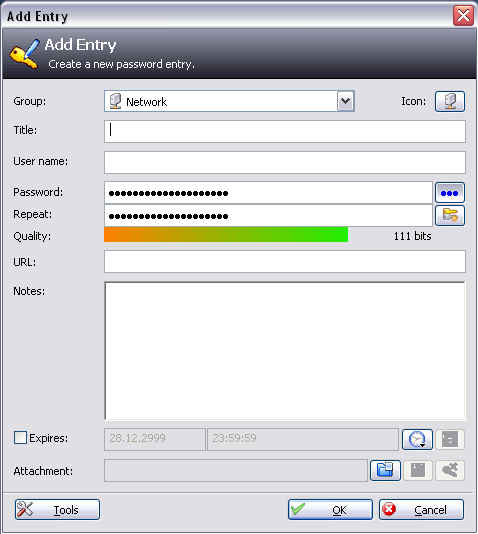Click into the User name field
Image resolution: width=478 pixels, height=534 pixels.
(x=285, y=162)
